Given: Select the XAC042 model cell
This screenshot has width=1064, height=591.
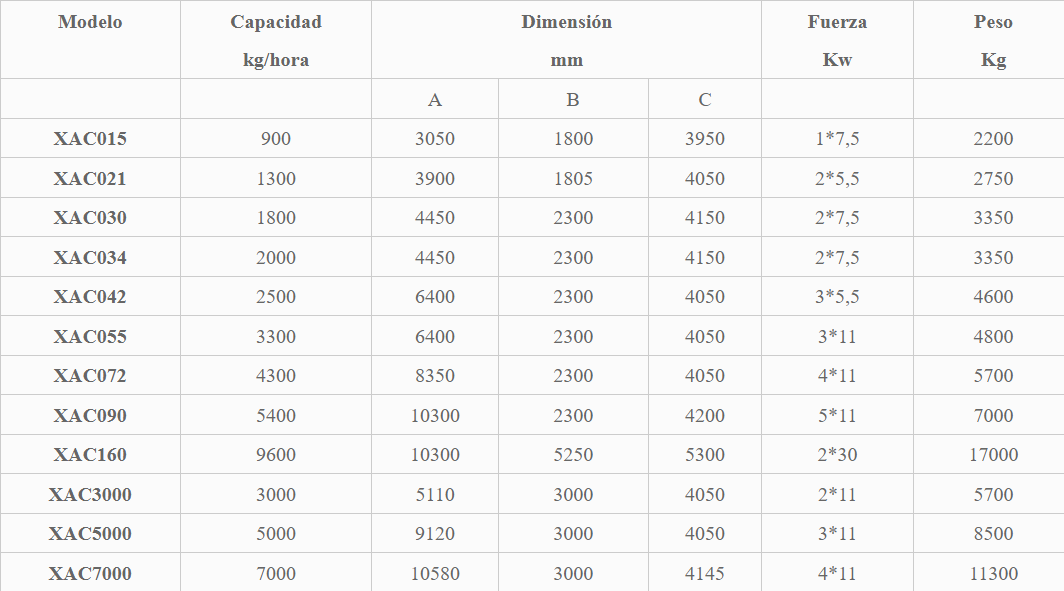Looking at the screenshot, I should (x=90, y=297).
